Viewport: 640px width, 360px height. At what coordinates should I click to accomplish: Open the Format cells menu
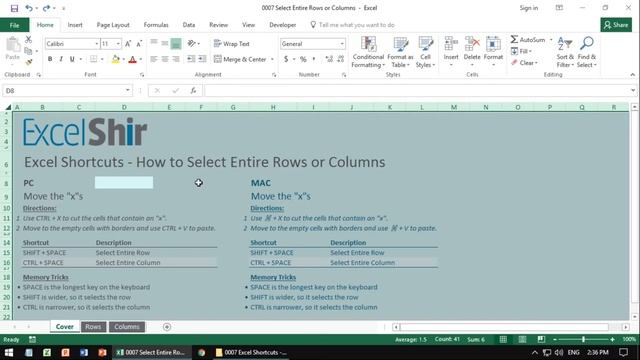493,52
